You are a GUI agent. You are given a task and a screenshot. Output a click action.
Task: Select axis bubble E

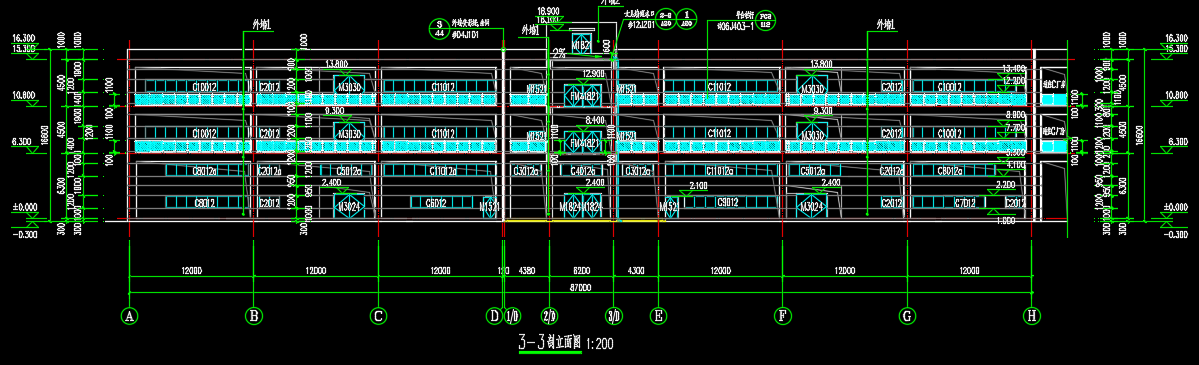pyautogui.click(x=658, y=315)
